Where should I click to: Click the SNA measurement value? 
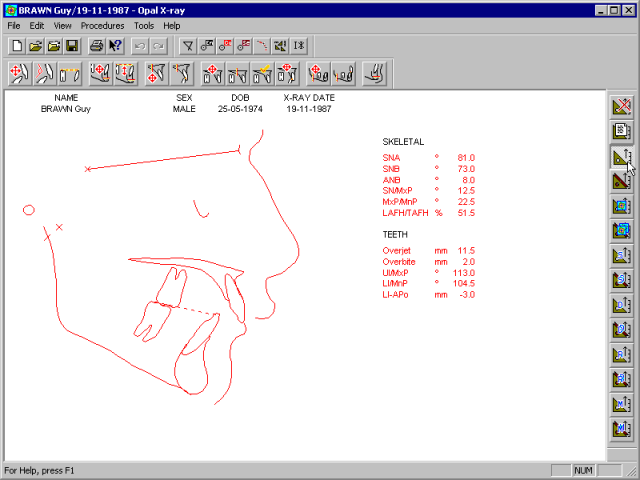click(466, 158)
